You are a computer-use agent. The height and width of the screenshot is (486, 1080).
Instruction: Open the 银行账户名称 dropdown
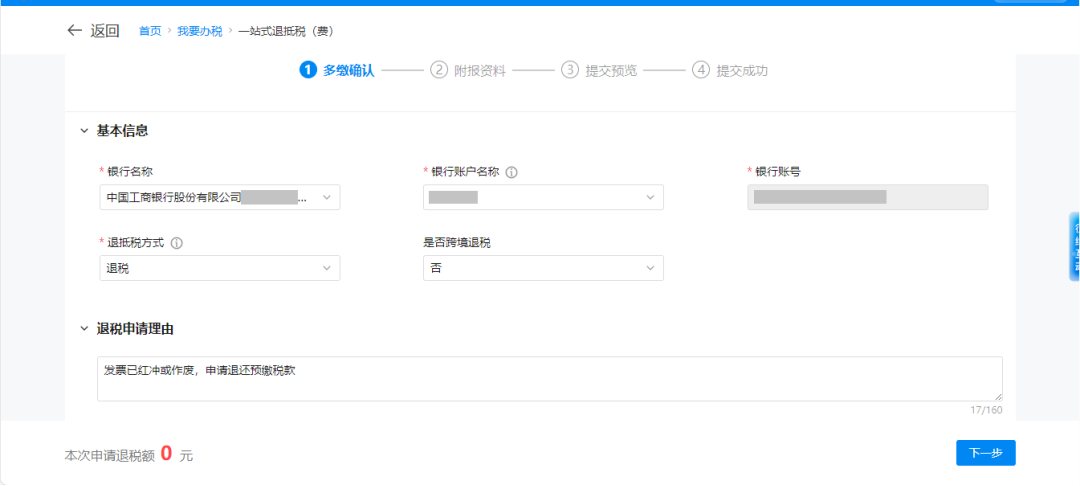tap(543, 198)
